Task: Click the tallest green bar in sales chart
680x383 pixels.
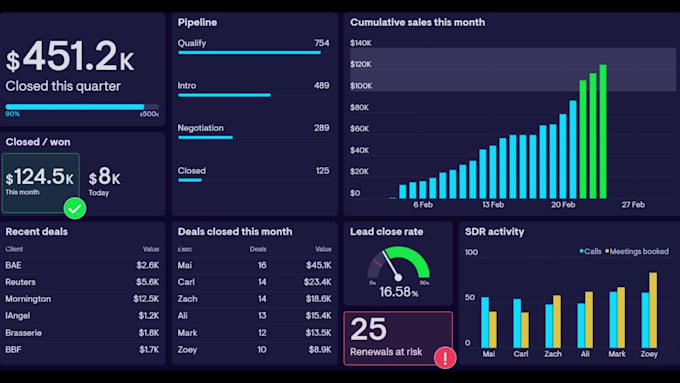Action: coord(603,131)
